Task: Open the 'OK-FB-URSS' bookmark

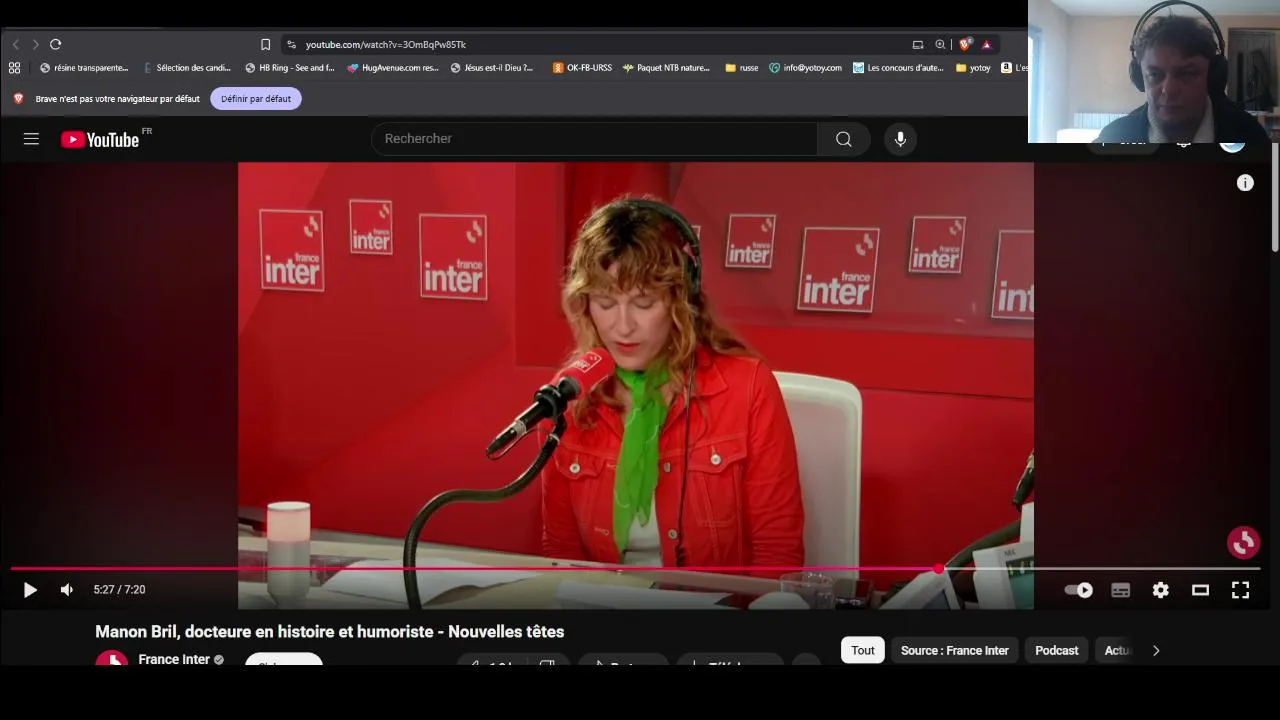Action: 582,68
